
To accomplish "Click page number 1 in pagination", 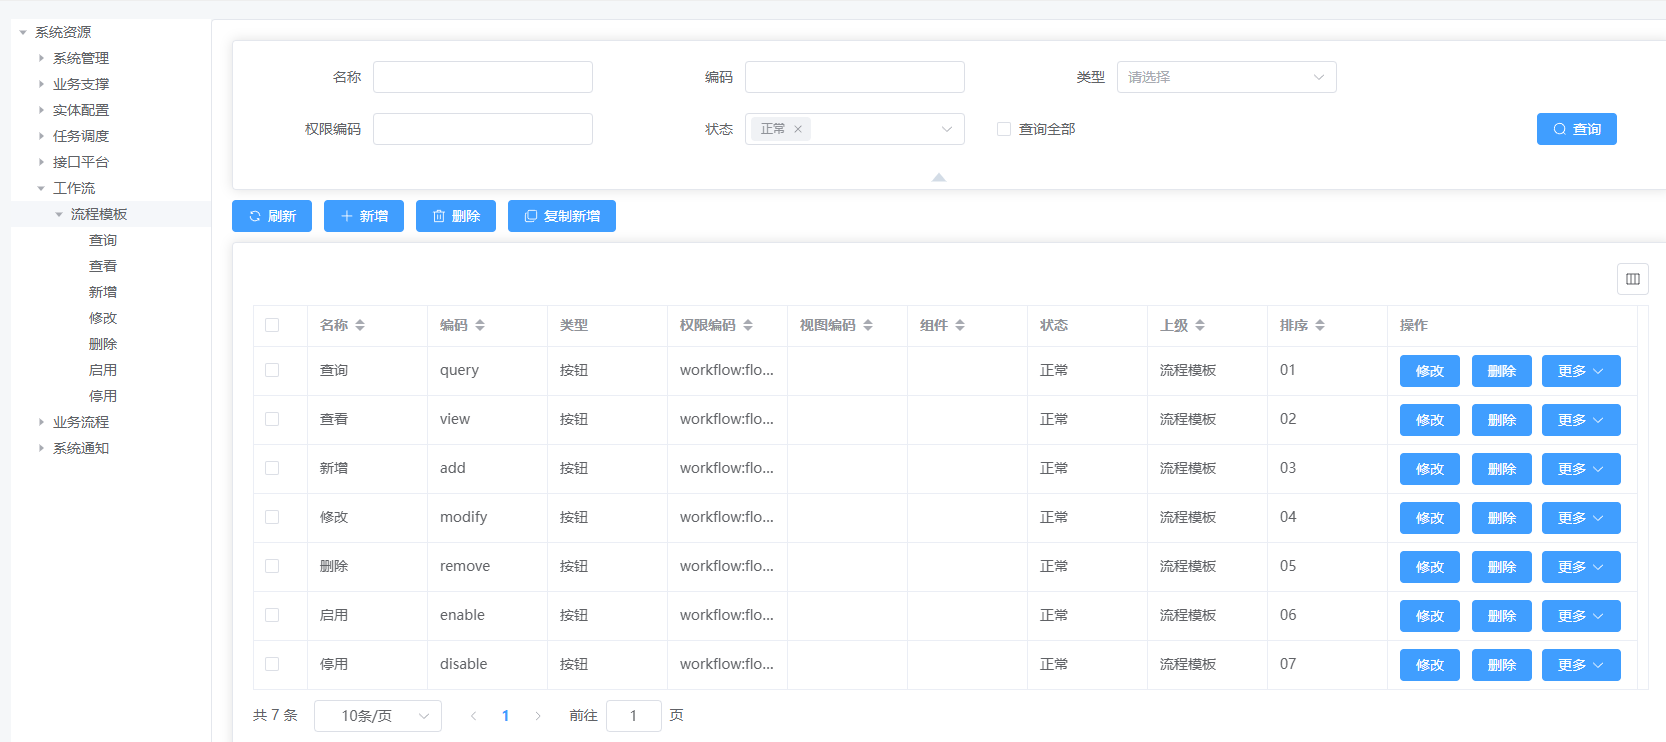I will pyautogui.click(x=506, y=716).
